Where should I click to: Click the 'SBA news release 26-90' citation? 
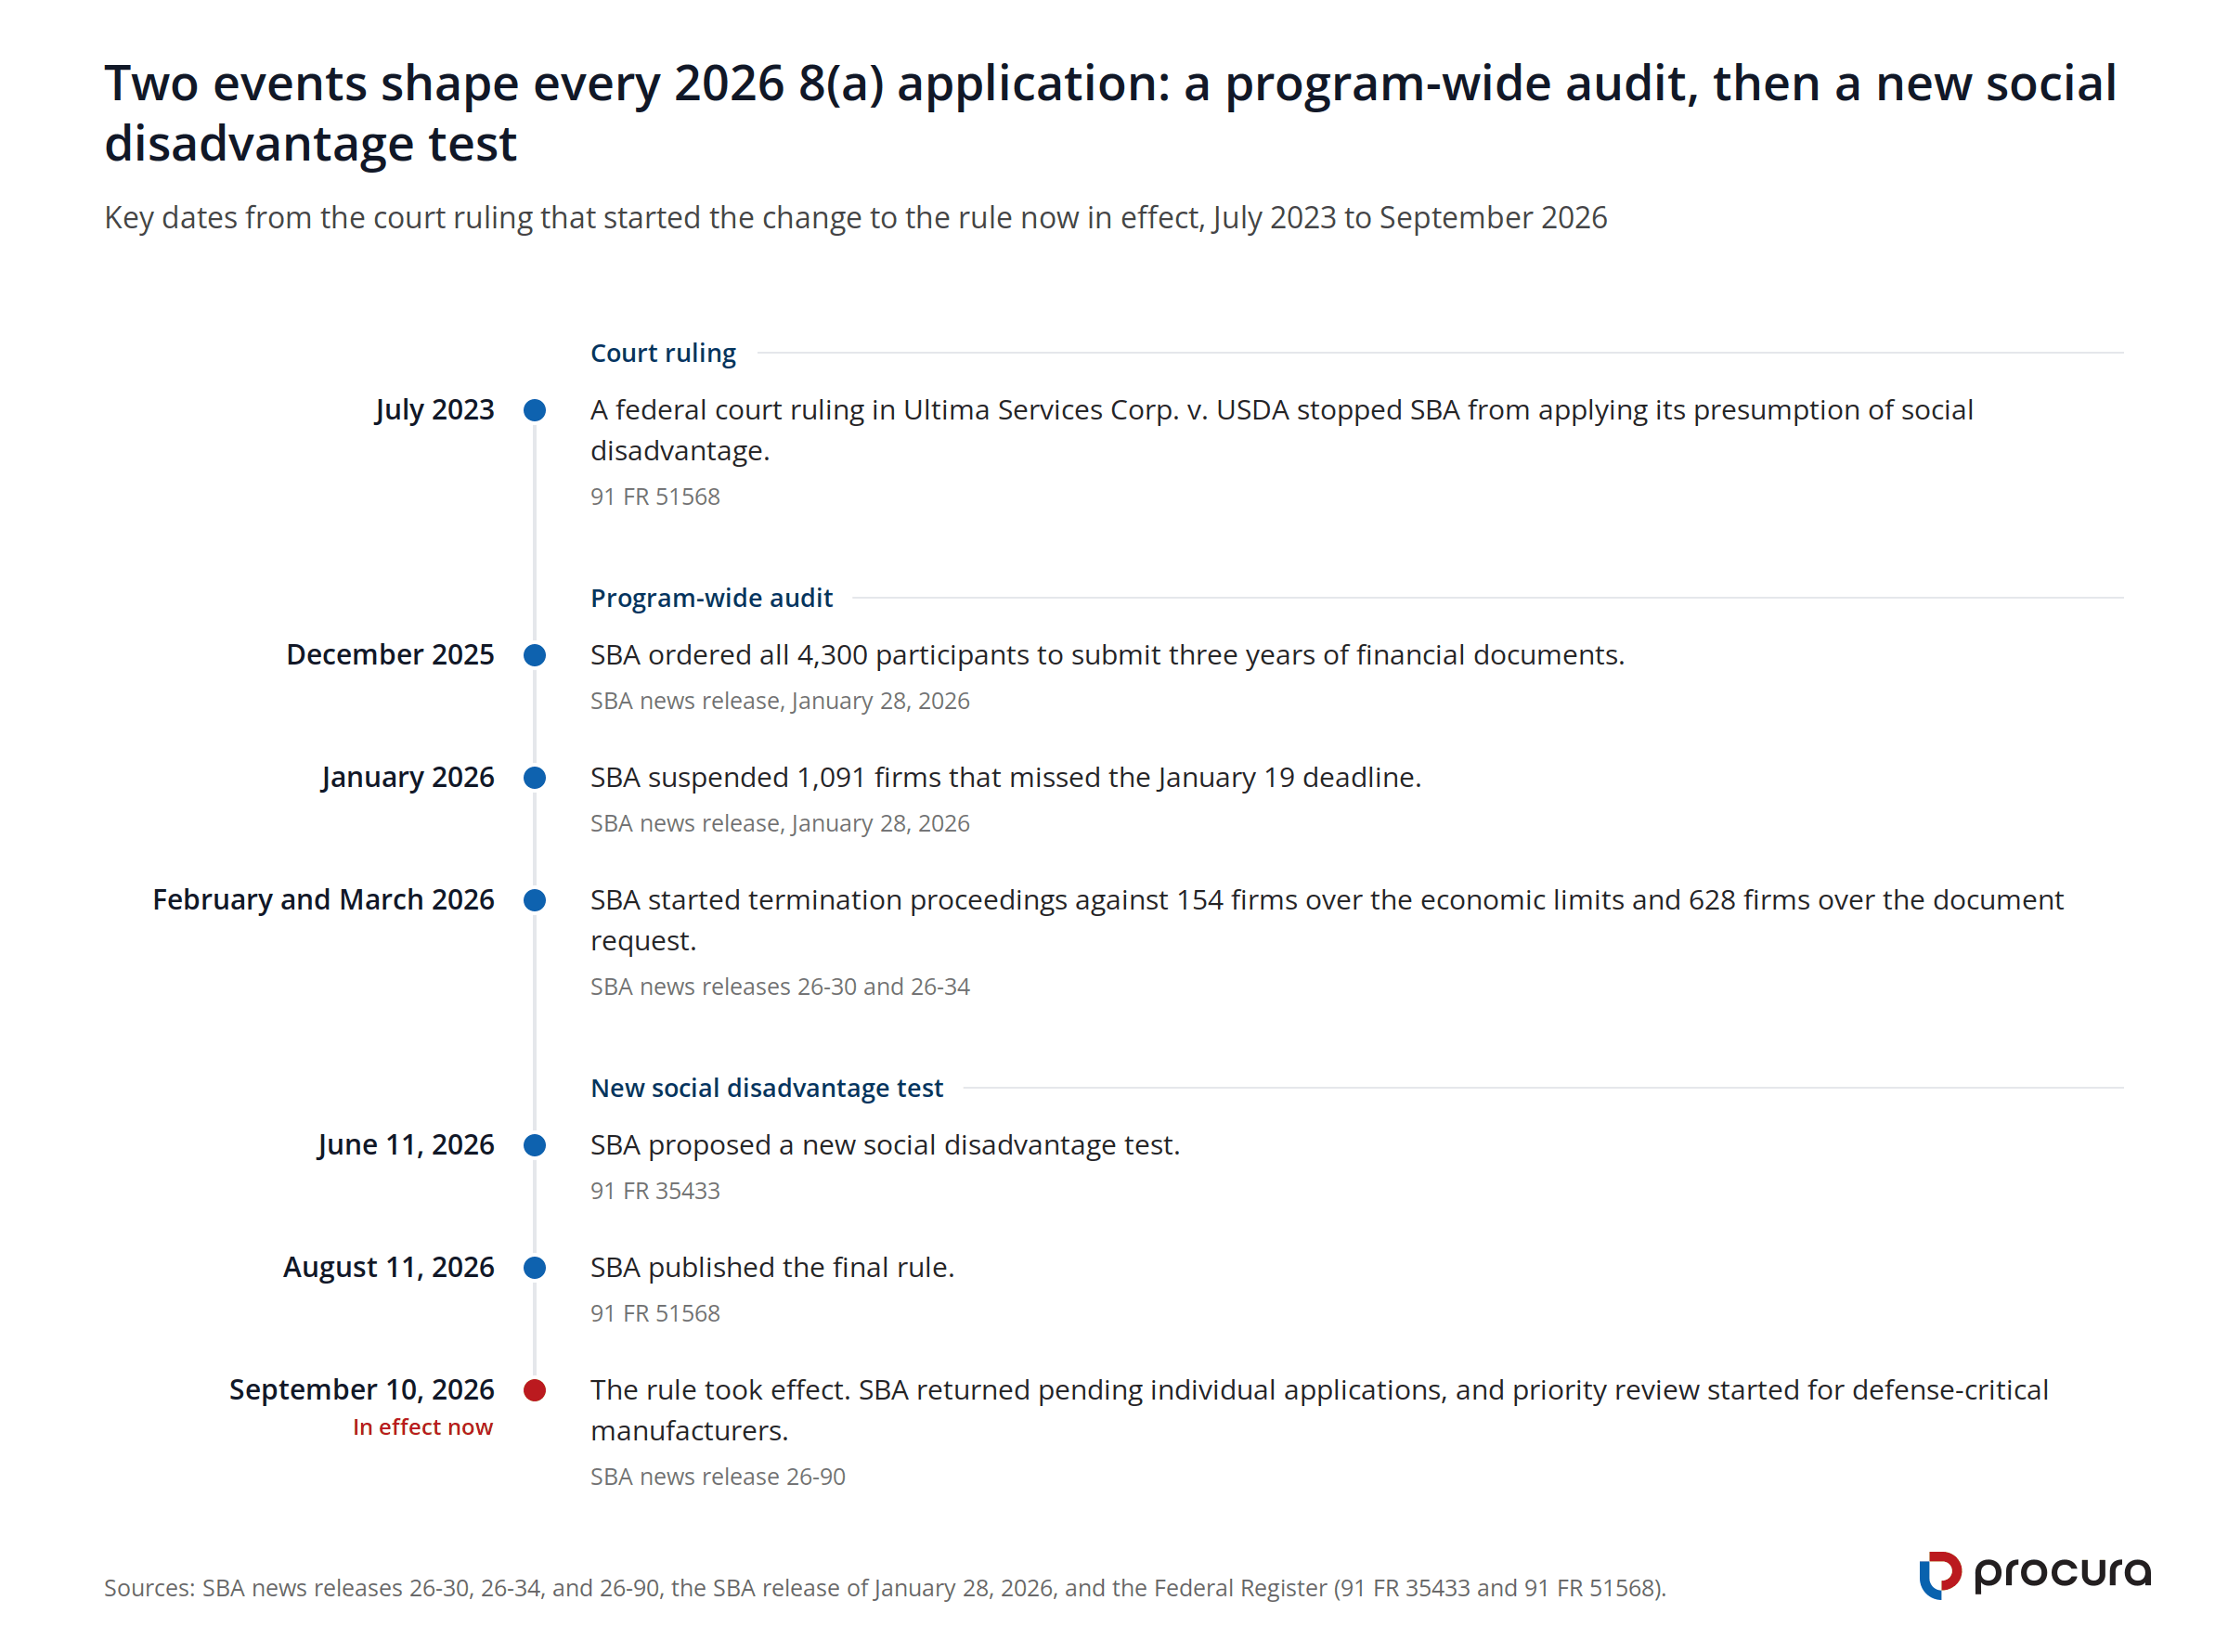click(x=717, y=1477)
